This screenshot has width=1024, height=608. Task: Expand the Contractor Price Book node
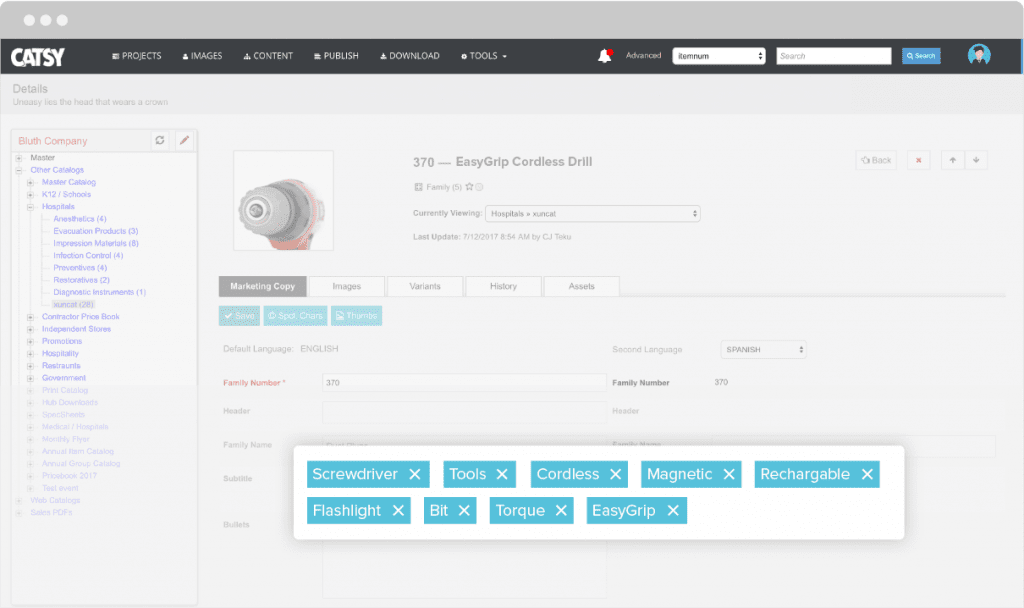pyautogui.click(x=30, y=317)
